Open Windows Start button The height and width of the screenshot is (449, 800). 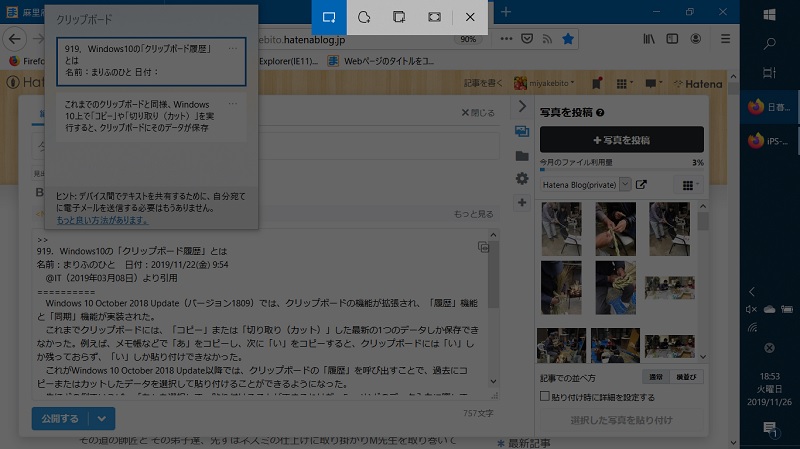tap(769, 15)
